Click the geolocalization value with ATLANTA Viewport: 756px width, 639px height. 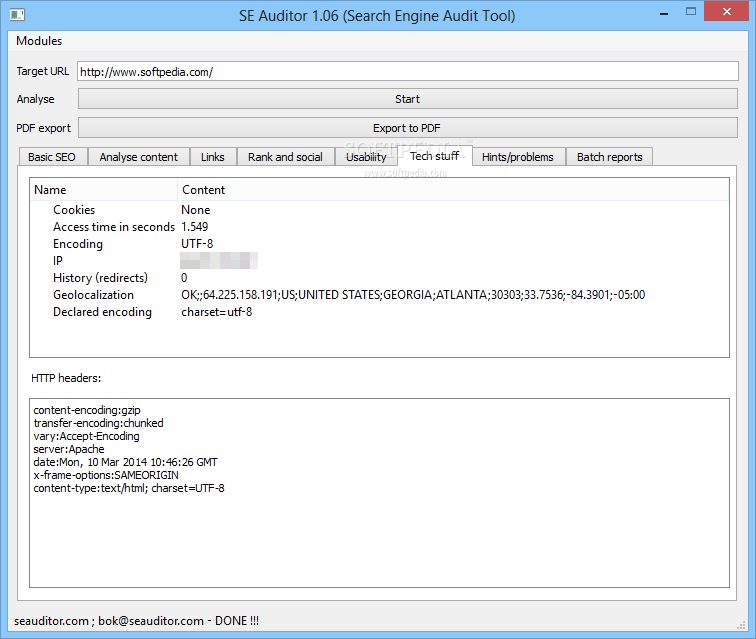click(413, 295)
